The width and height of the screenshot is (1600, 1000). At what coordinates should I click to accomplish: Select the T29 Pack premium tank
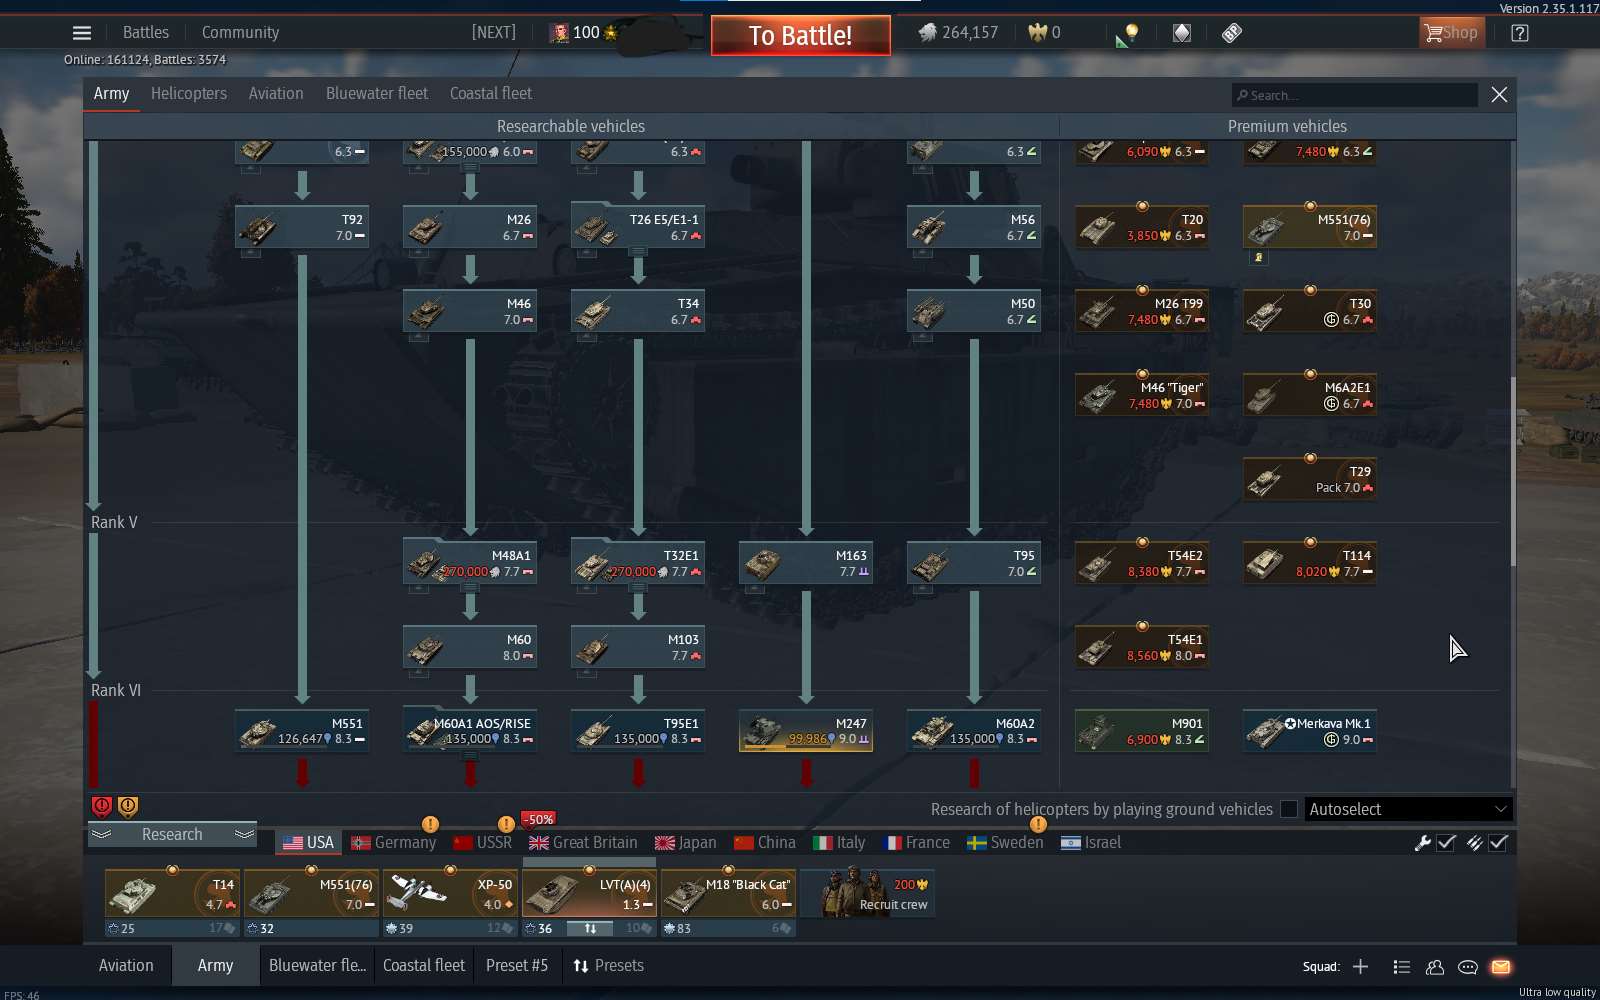[x=1310, y=479]
